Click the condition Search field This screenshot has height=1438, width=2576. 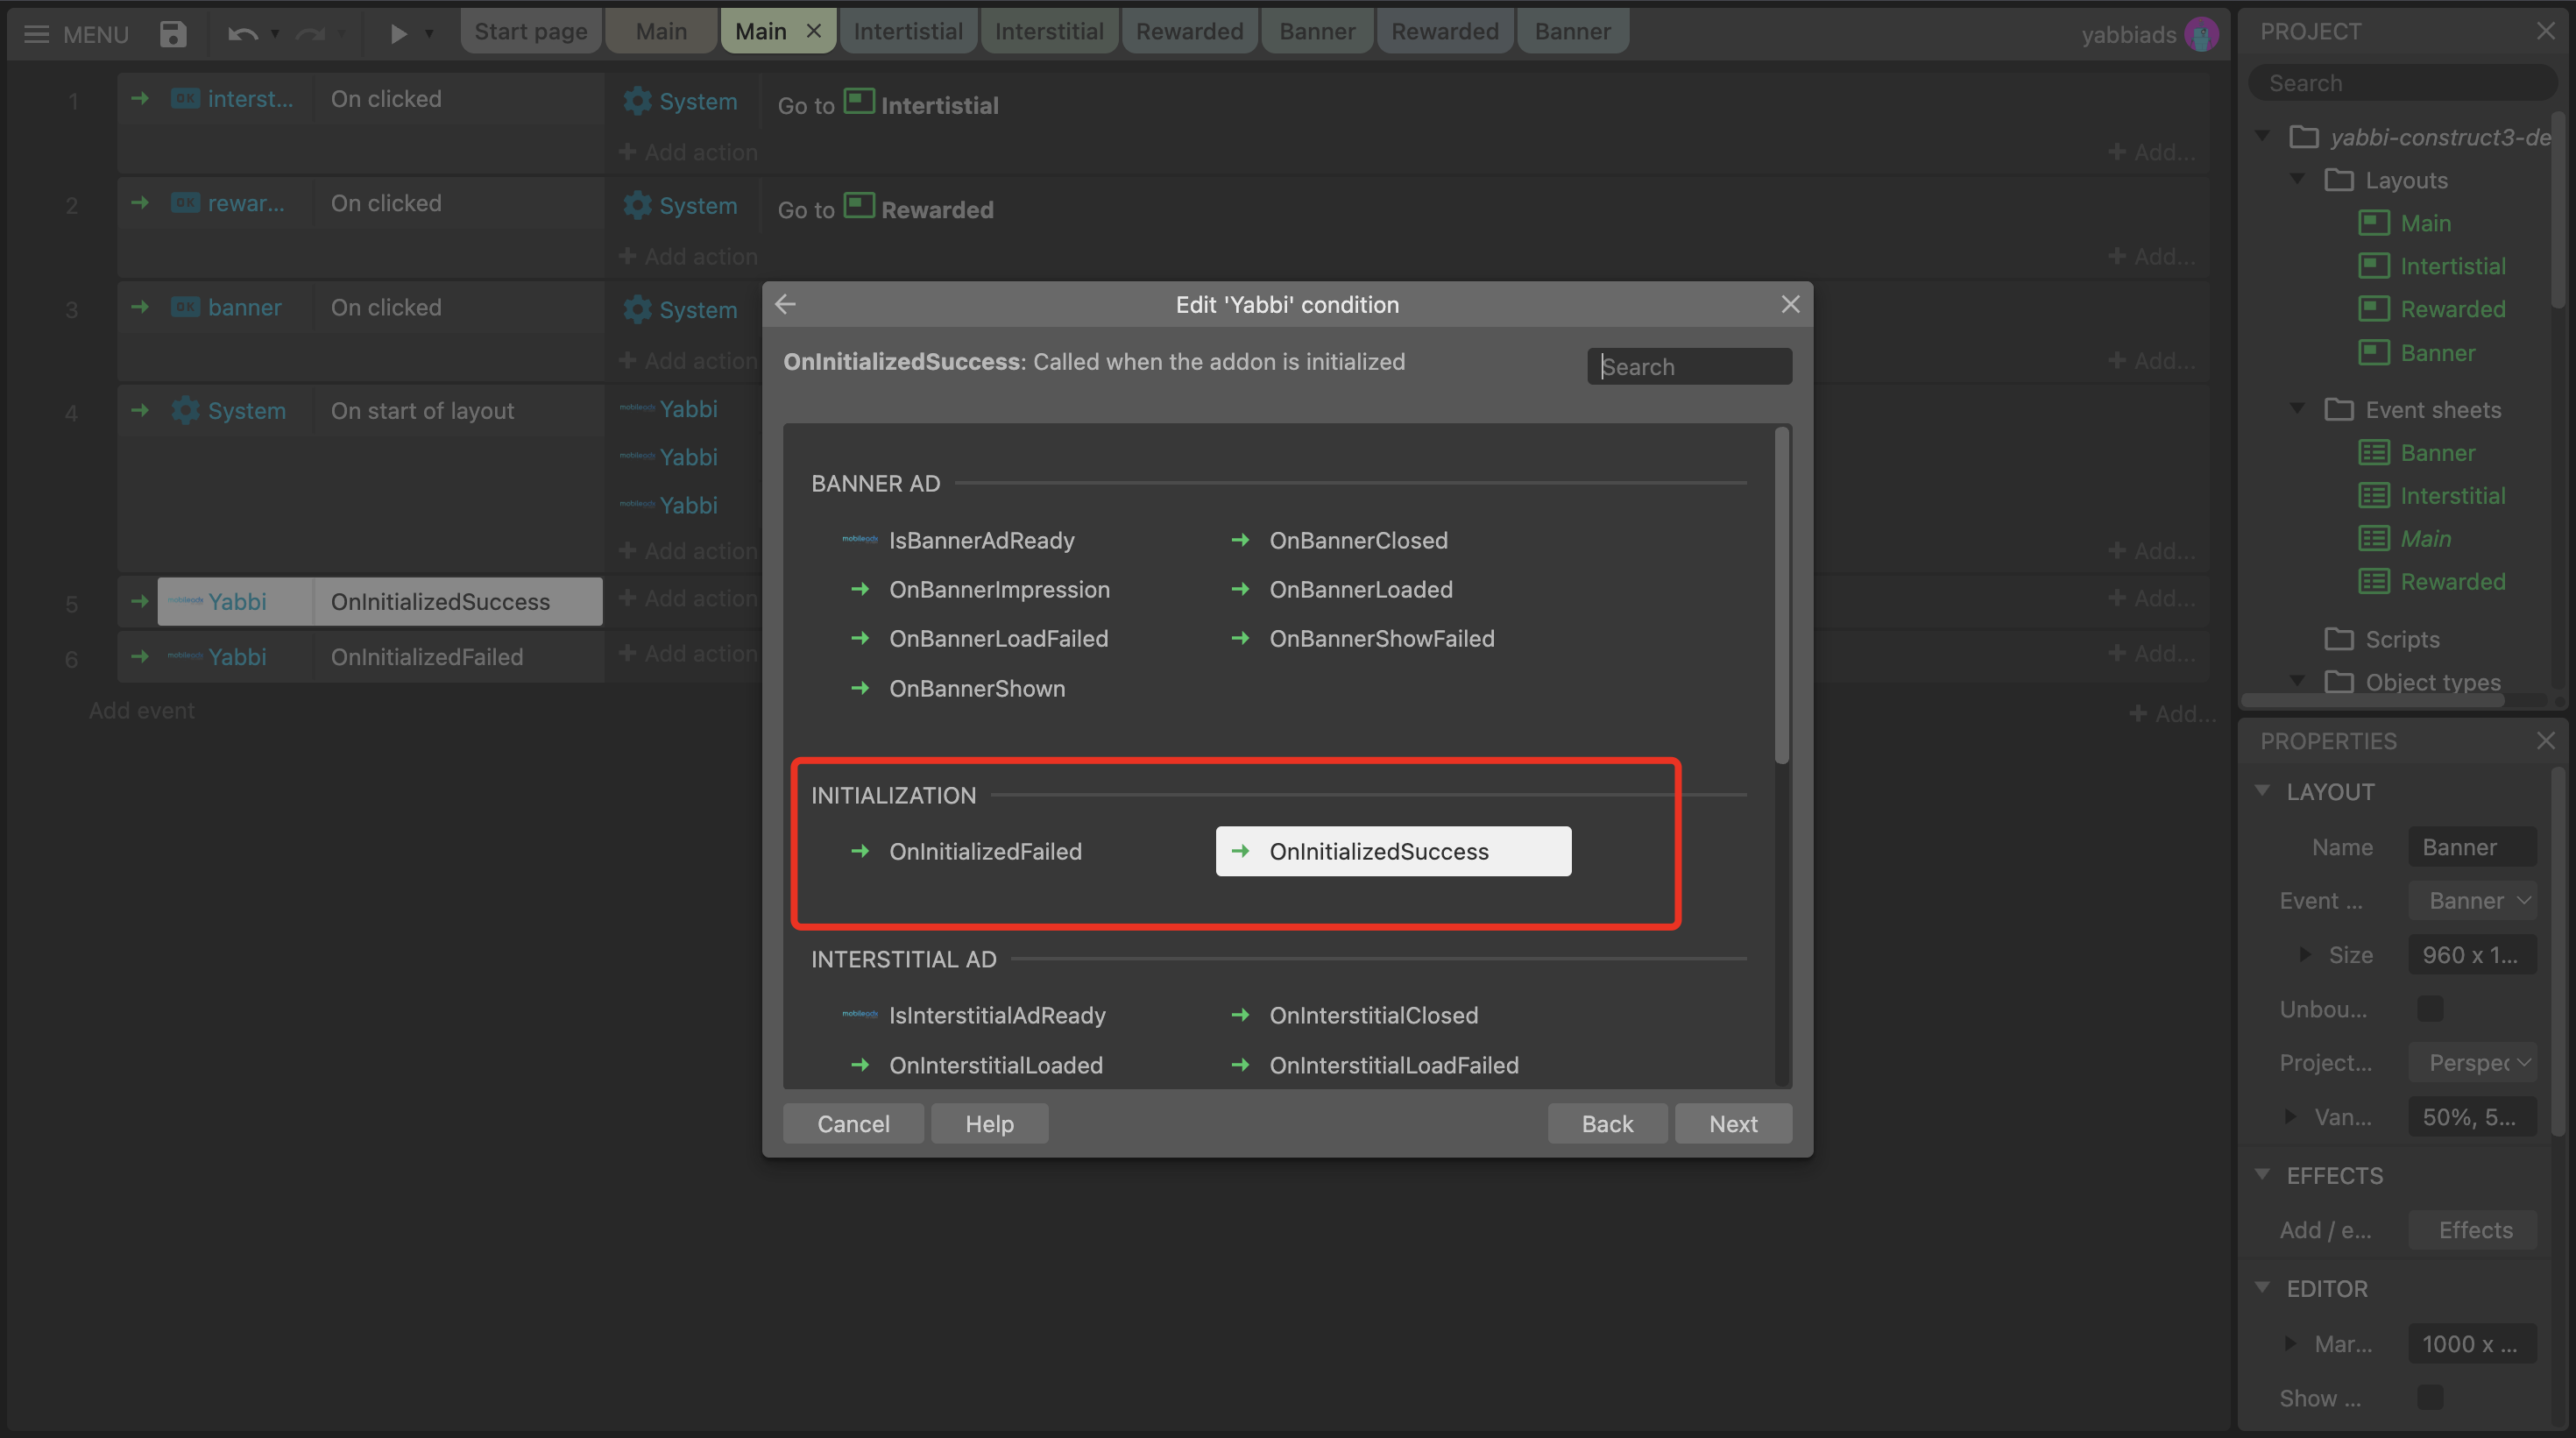pyautogui.click(x=1688, y=366)
